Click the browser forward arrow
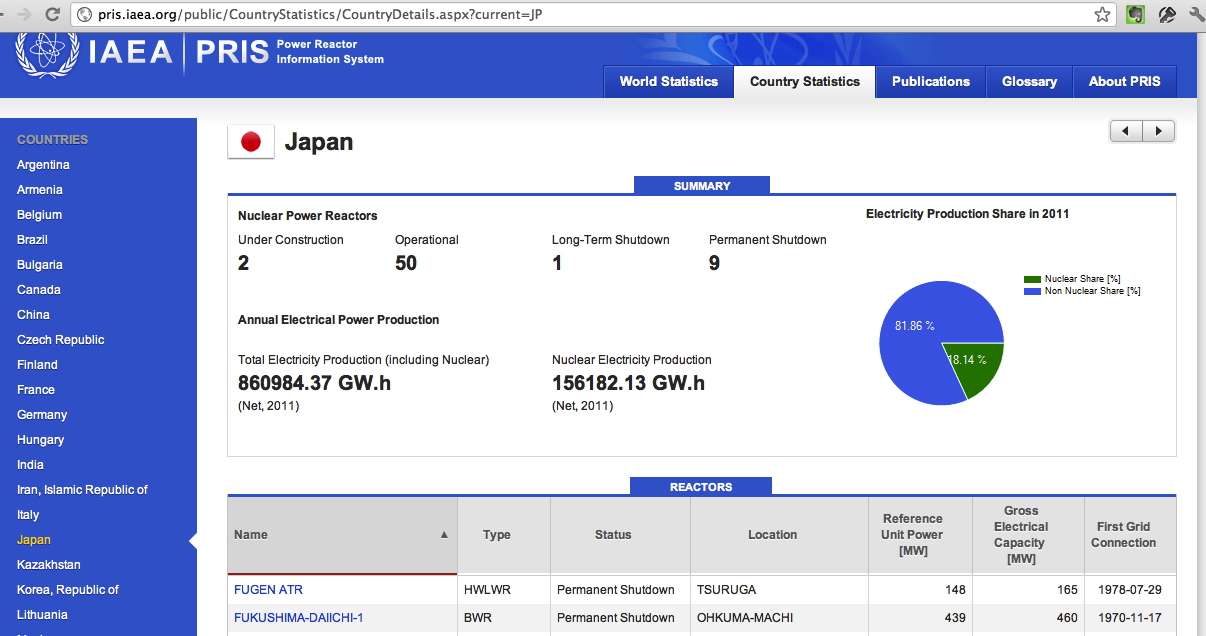Viewport: 1206px width, 636px height. pos(23,14)
